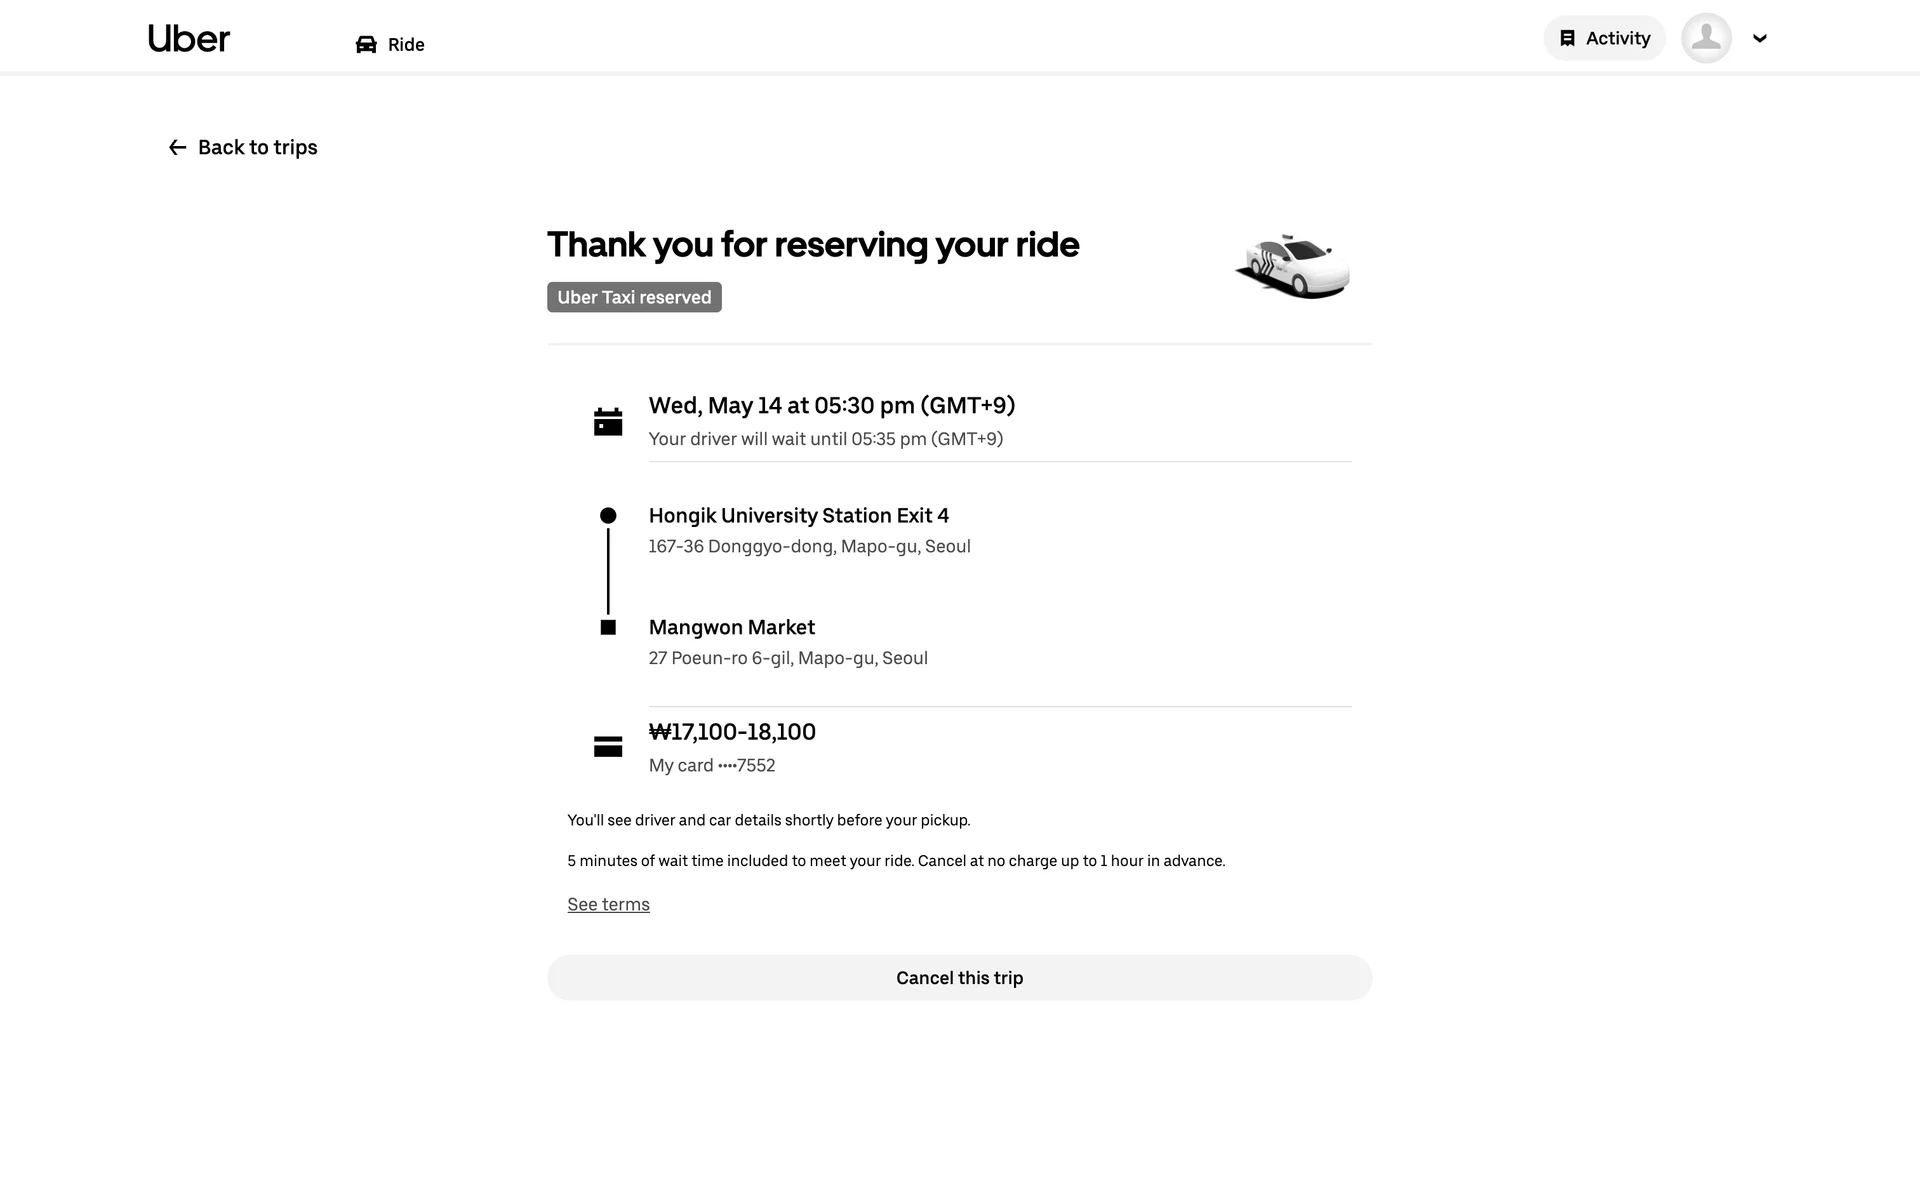Open the See terms link
This screenshot has width=1920, height=1200.
(608, 905)
